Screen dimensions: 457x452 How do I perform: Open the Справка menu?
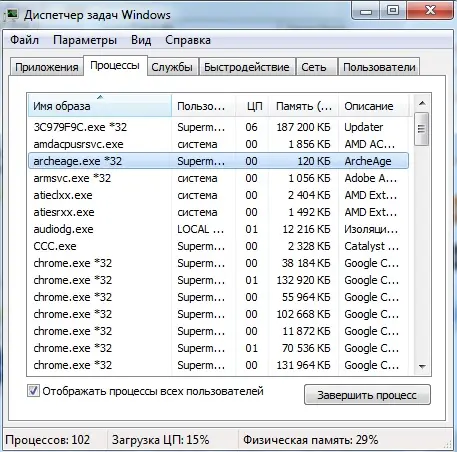[188, 40]
